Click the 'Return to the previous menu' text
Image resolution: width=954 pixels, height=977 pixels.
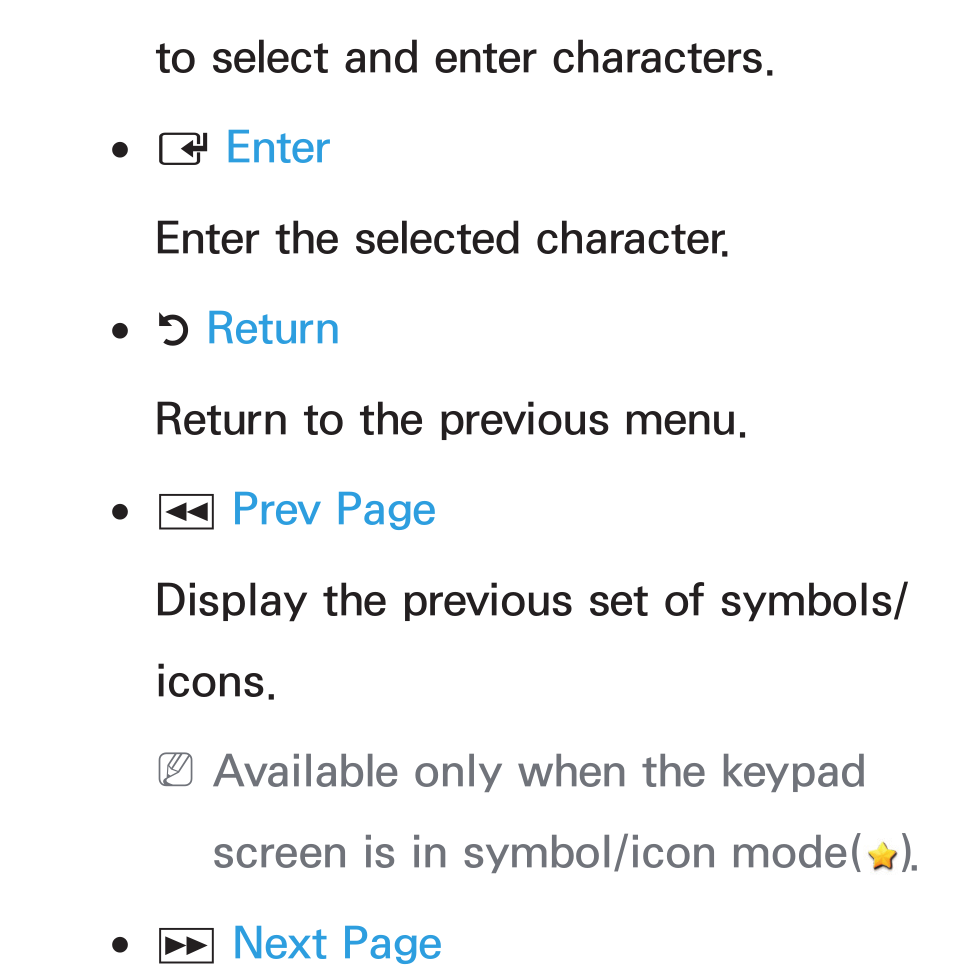click(451, 421)
